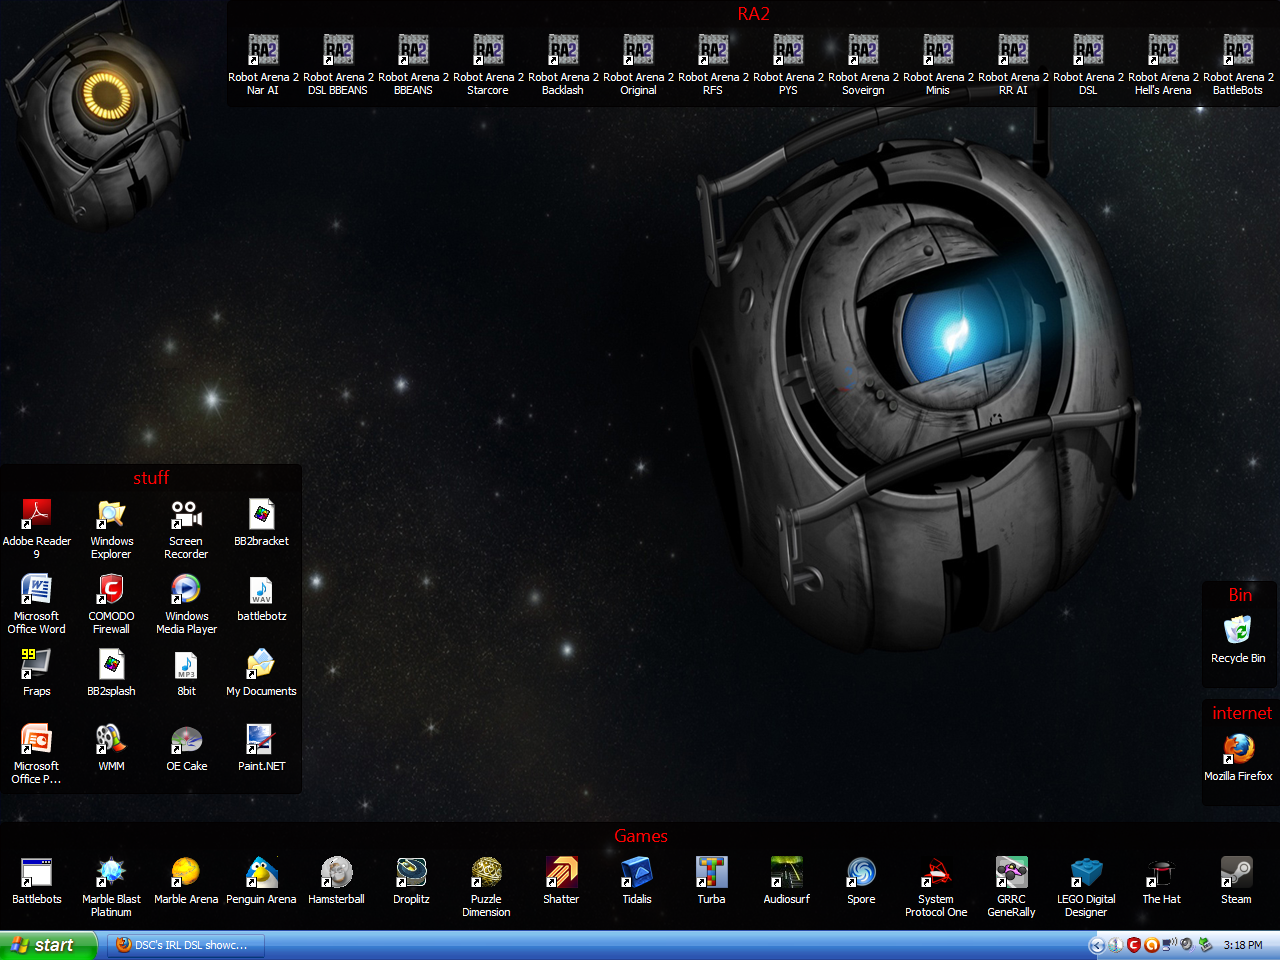Select the battlebotz WAV file
This screenshot has height=960, width=1280.
click(261, 598)
